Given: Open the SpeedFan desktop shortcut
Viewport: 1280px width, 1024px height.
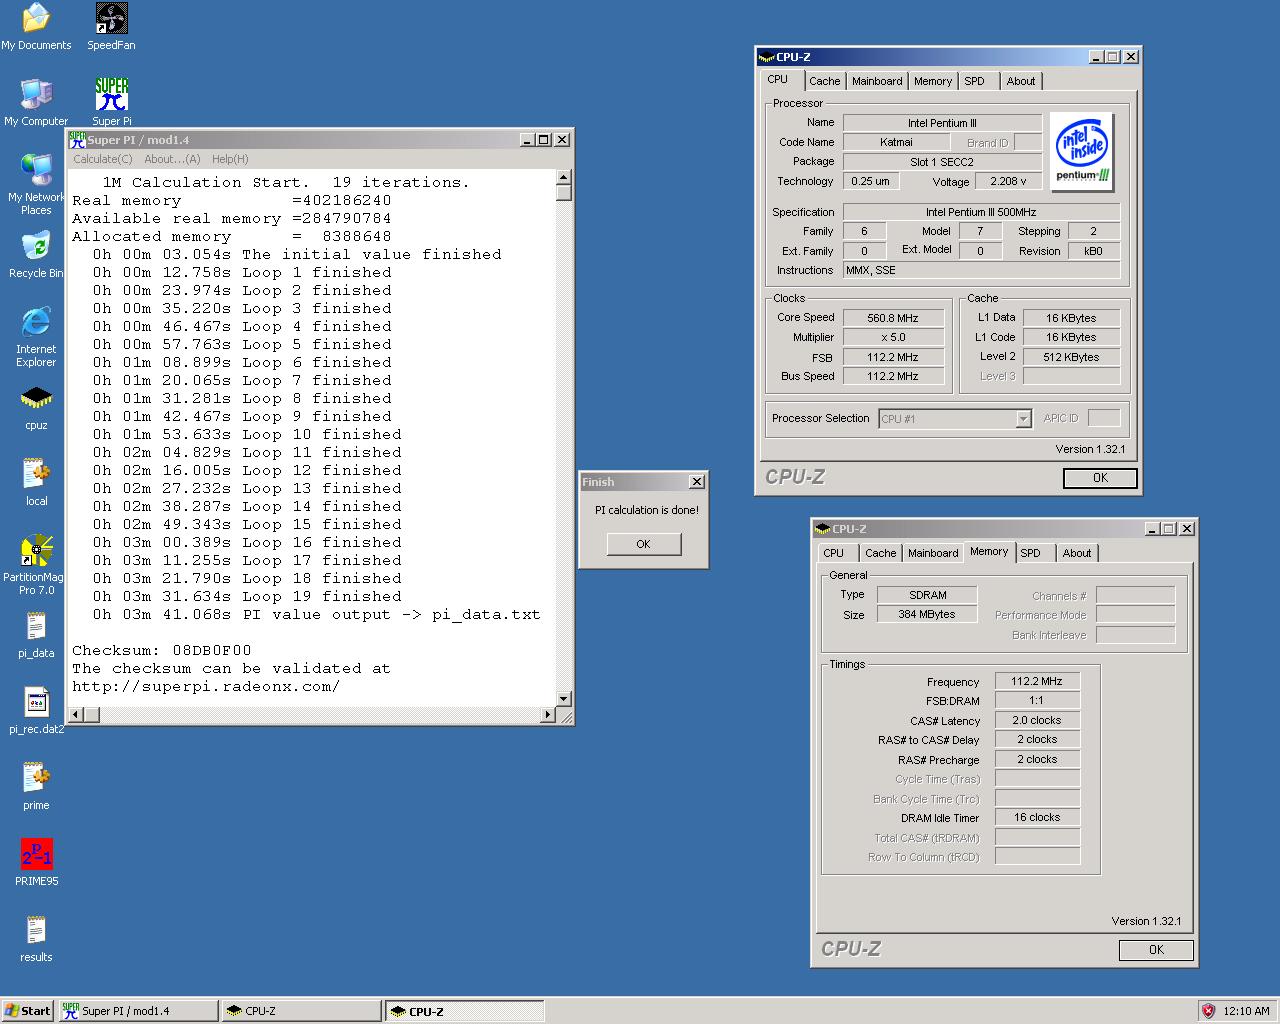Looking at the screenshot, I should pyautogui.click(x=111, y=27).
